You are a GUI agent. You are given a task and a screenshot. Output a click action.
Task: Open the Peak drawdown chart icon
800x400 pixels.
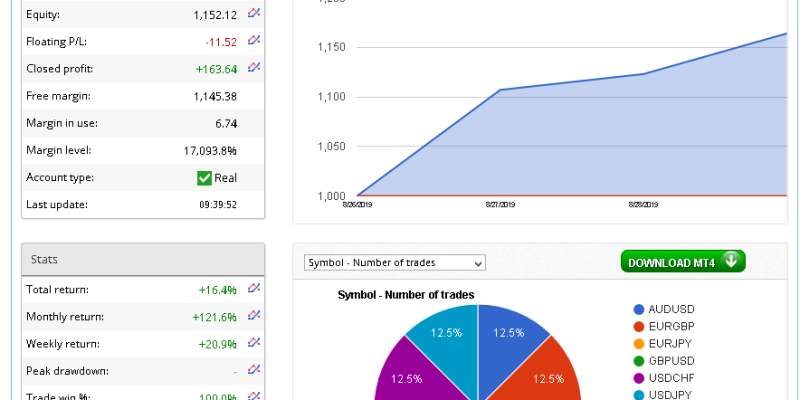(x=254, y=370)
